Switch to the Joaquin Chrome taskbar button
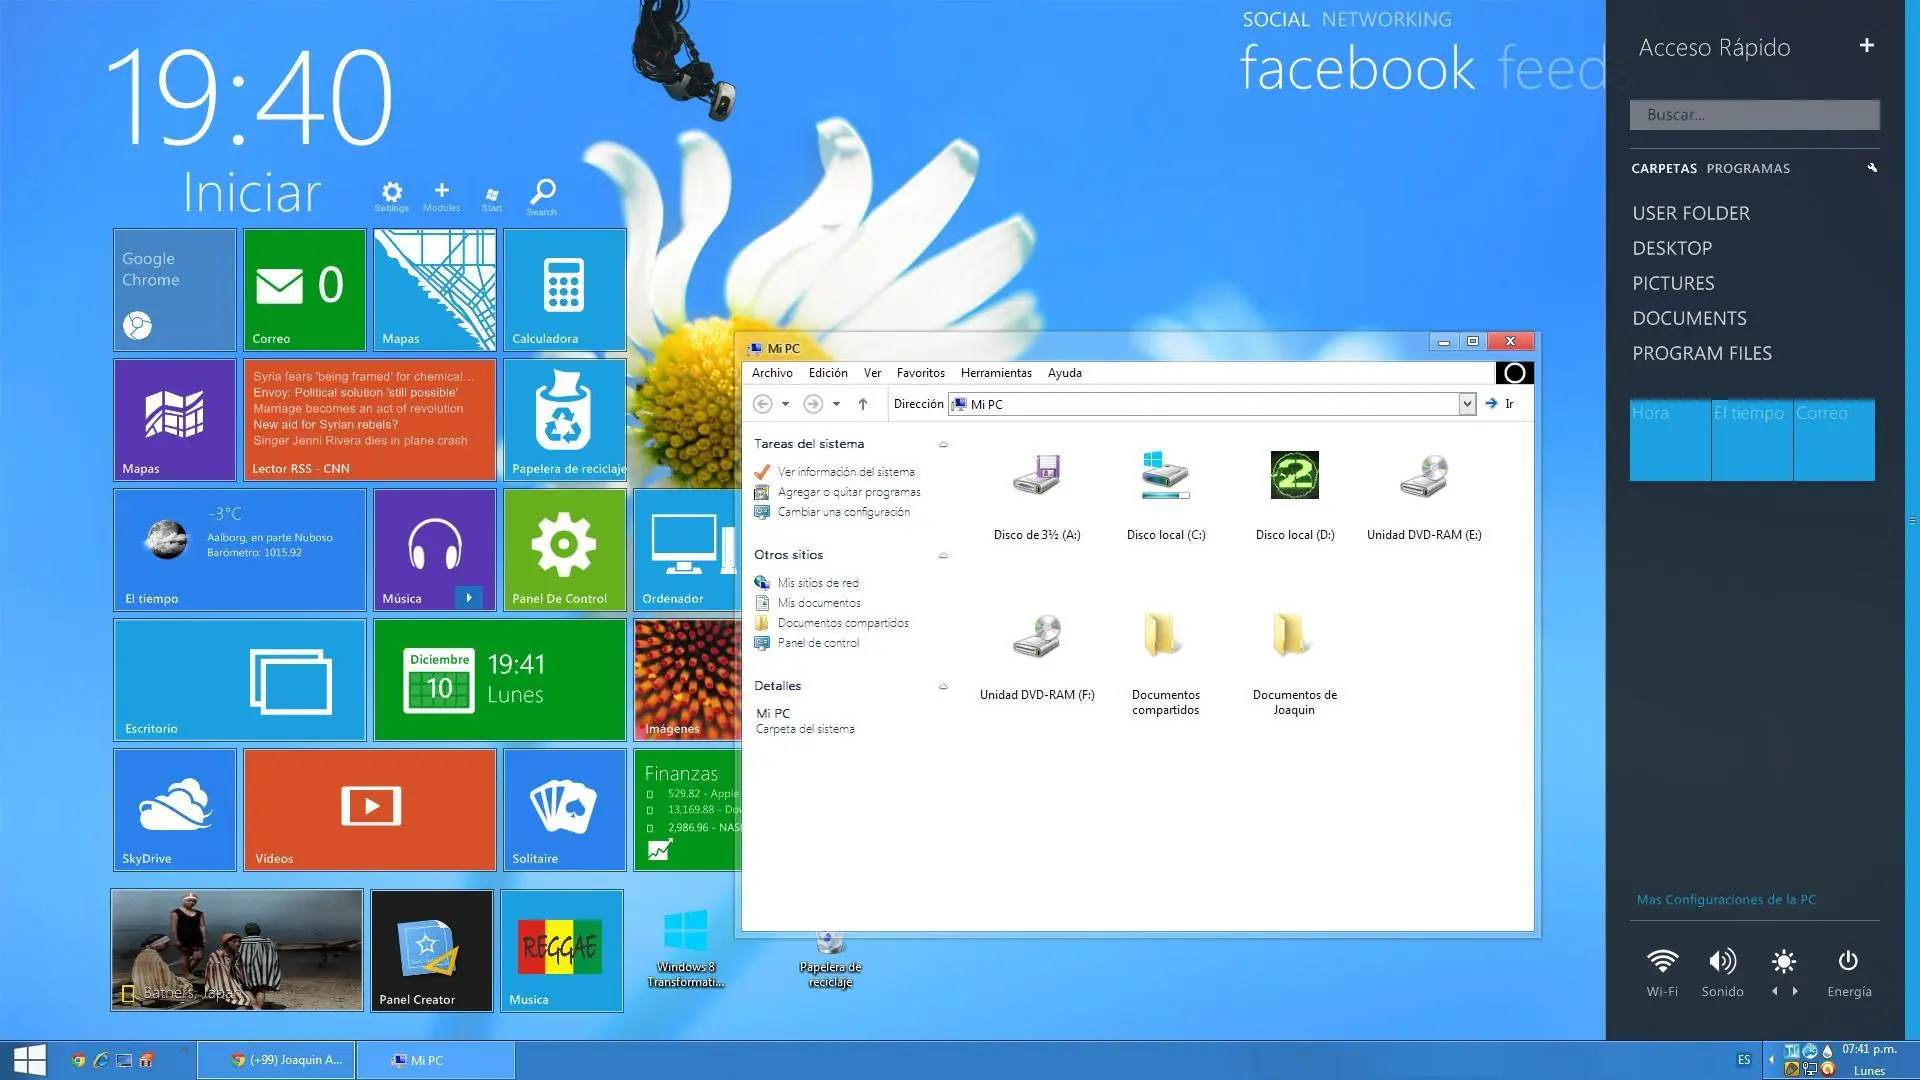 276,1060
